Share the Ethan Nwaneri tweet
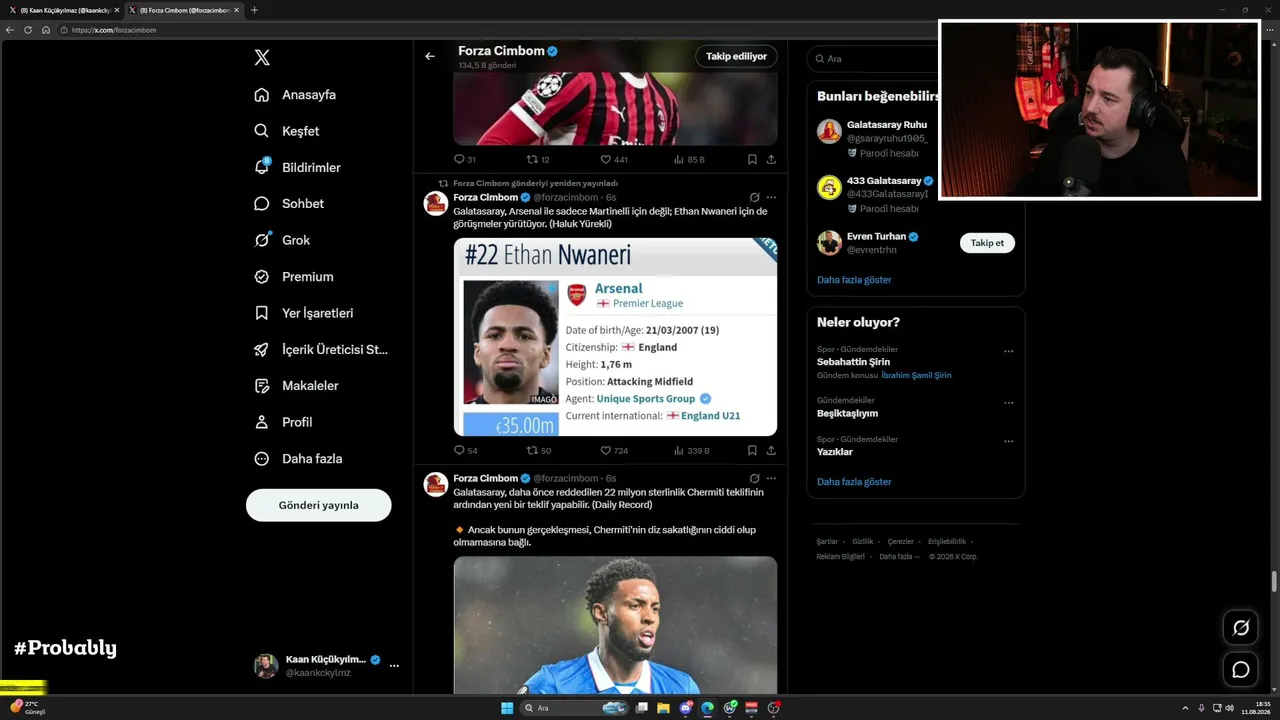This screenshot has width=1280, height=720. point(771,451)
